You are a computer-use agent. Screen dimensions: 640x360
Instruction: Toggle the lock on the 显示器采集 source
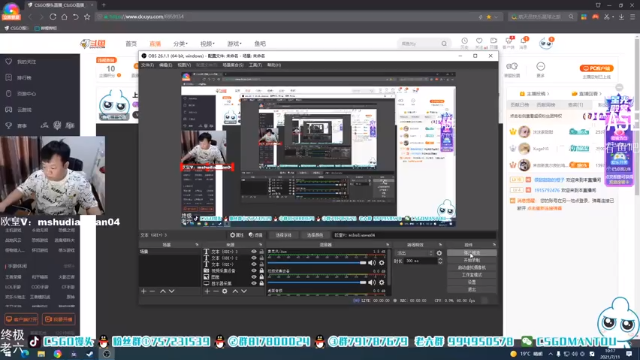262,283
